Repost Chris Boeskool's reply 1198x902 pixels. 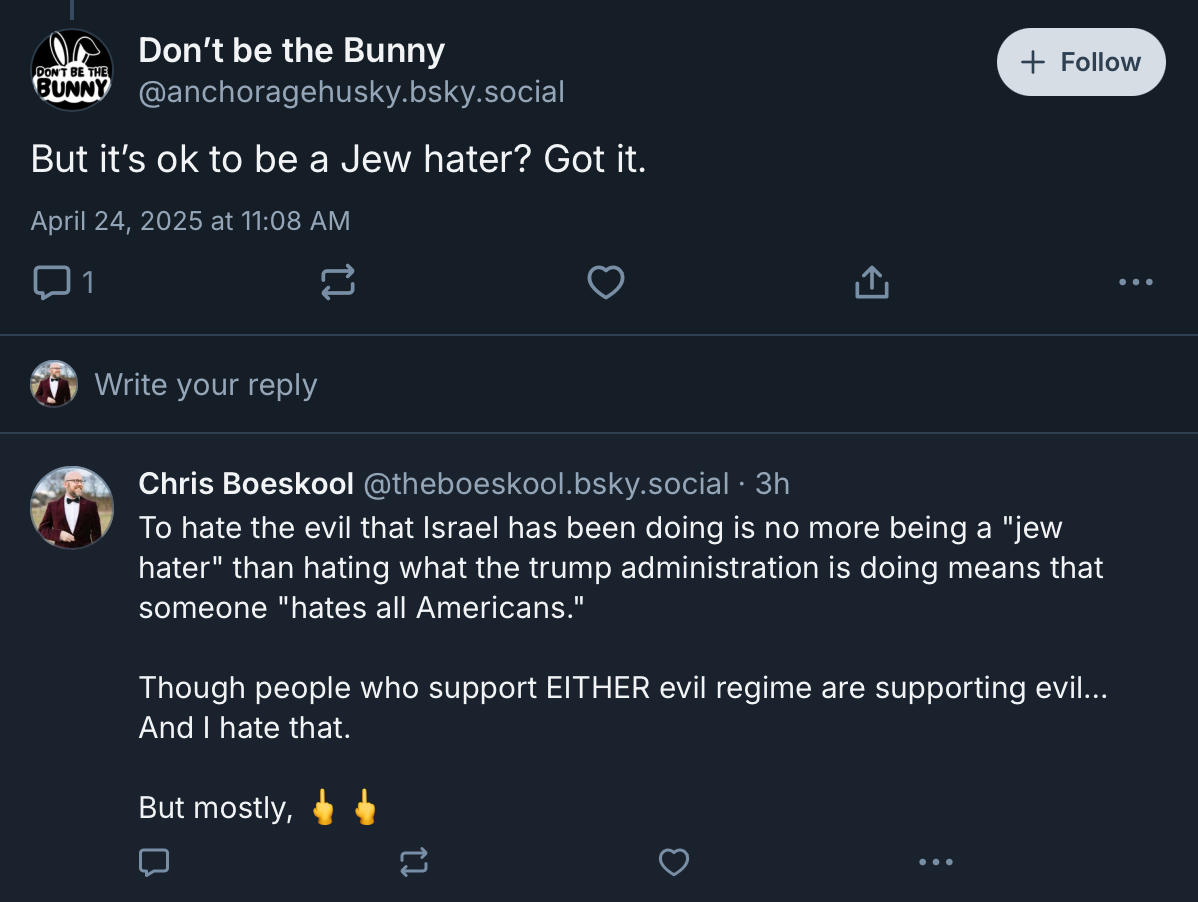(414, 861)
